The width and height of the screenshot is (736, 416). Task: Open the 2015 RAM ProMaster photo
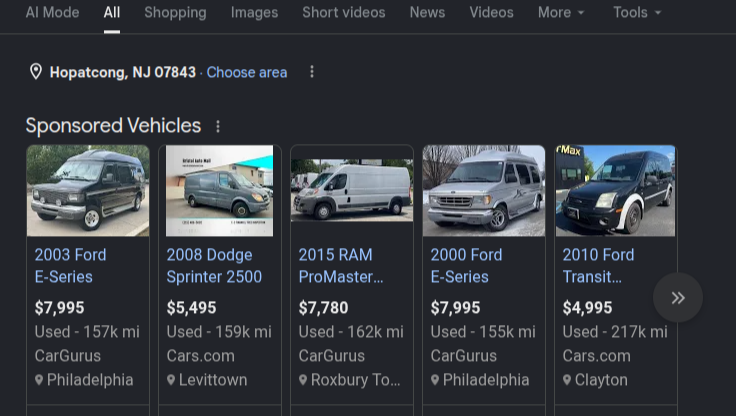pyautogui.click(x=352, y=190)
